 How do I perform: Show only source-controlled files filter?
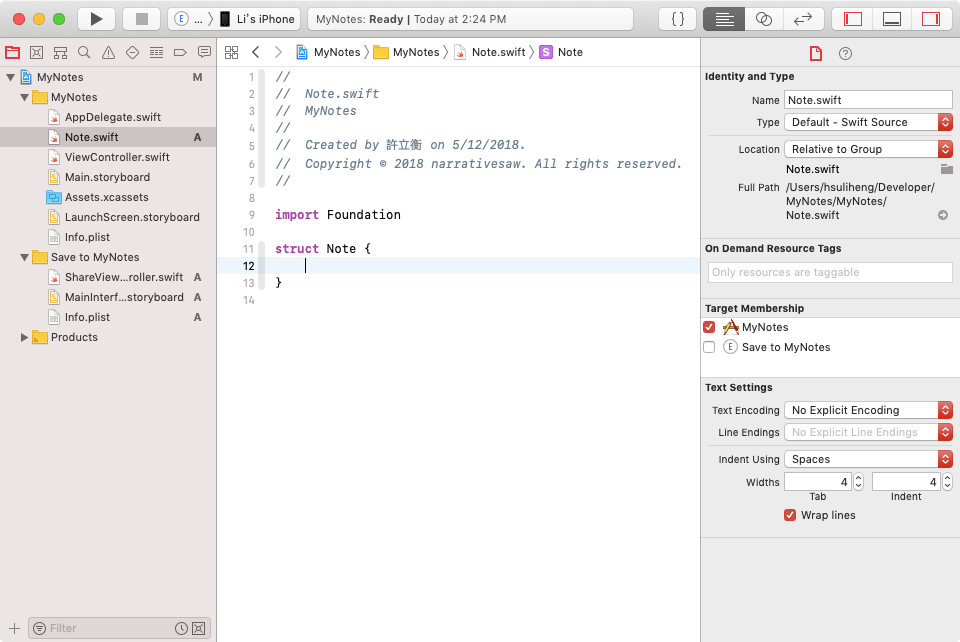[x=199, y=629]
